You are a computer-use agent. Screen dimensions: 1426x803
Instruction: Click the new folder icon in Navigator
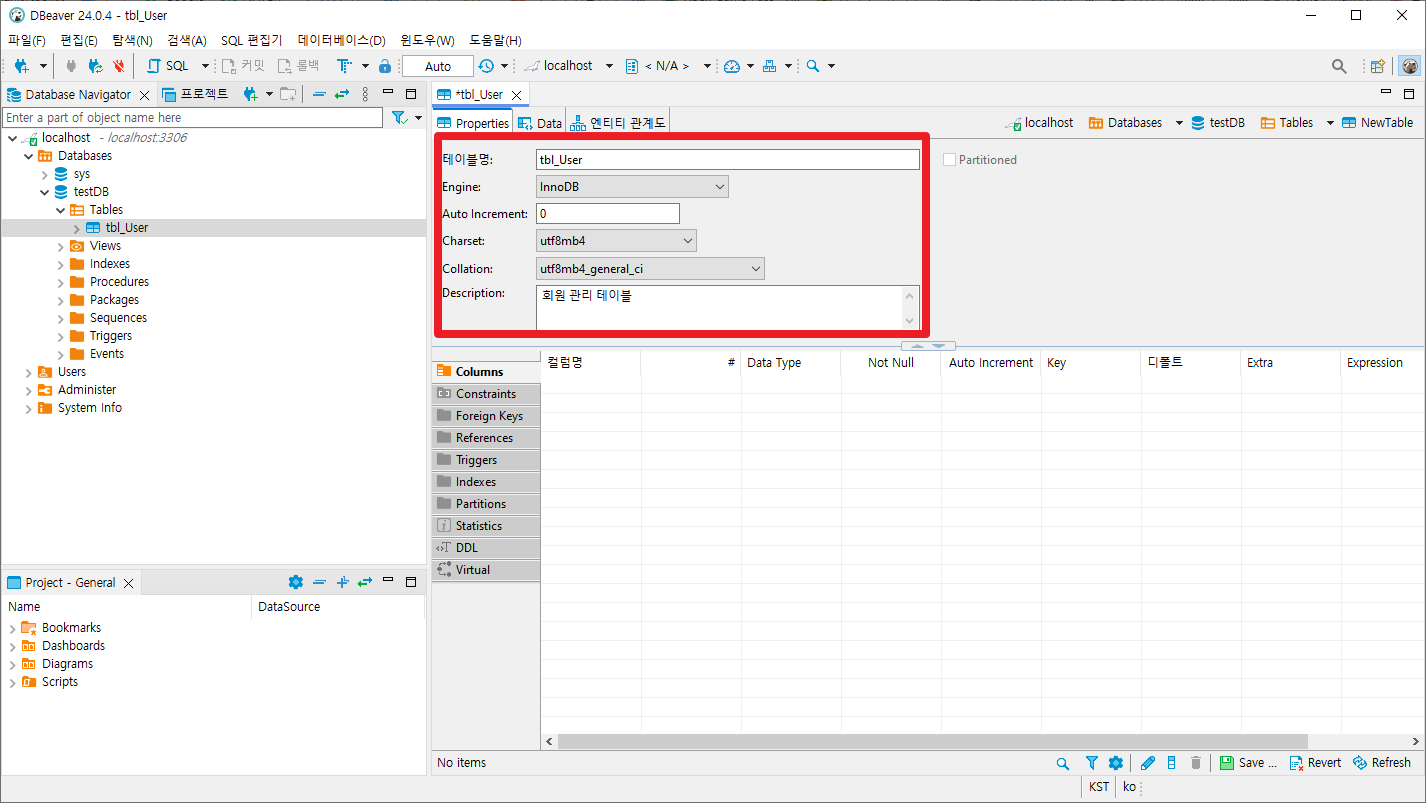288,94
